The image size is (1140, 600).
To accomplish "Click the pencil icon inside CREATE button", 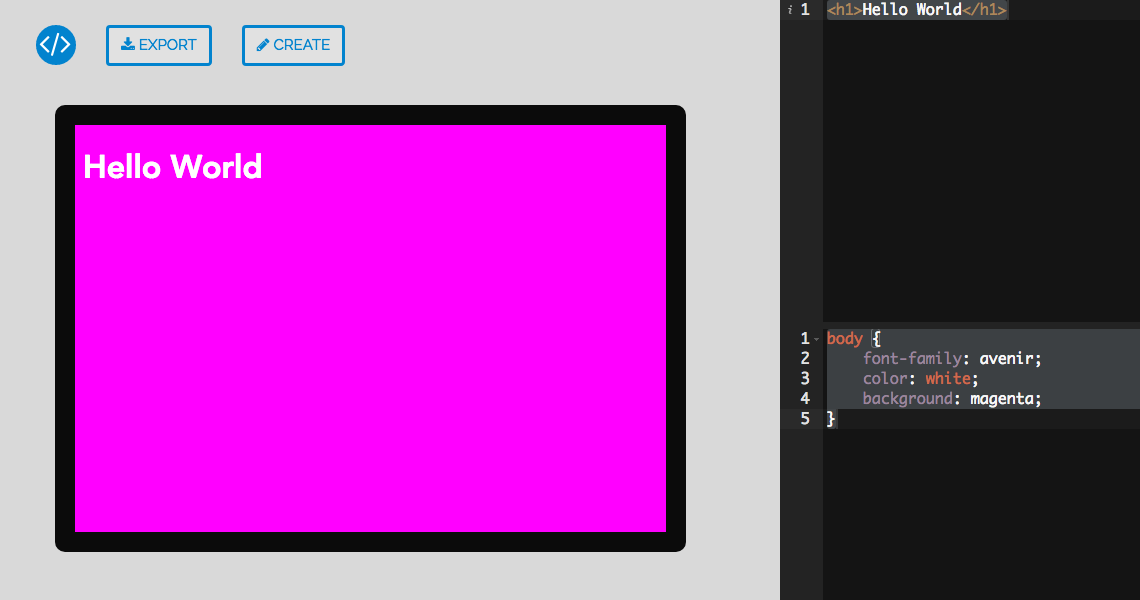I will tap(262, 44).
